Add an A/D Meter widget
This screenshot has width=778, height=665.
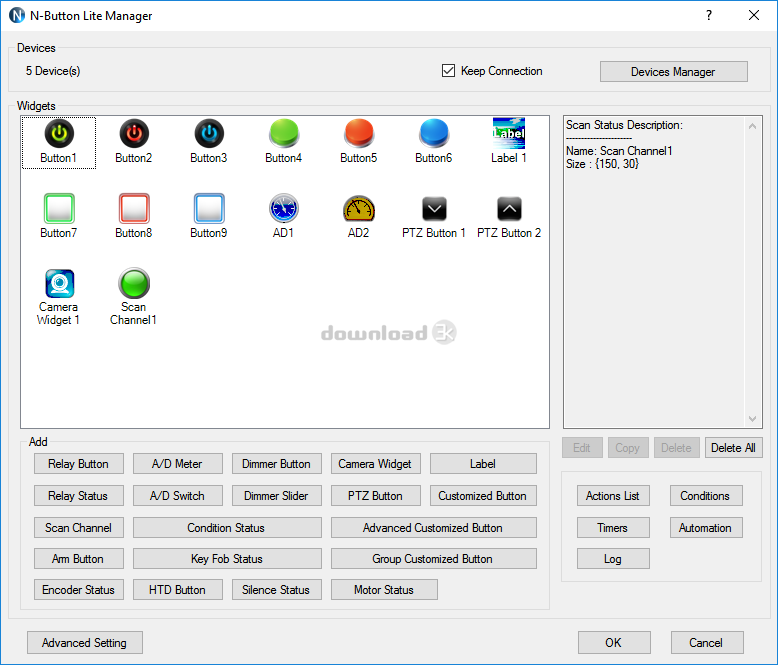coord(177,464)
